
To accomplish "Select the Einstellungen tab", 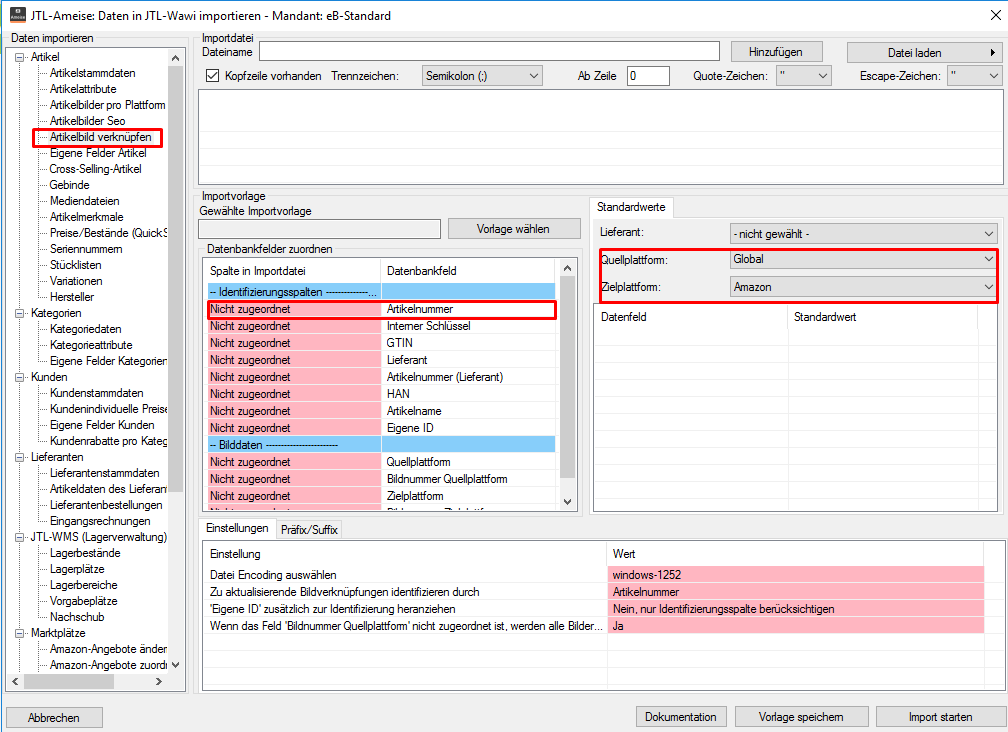I will [237, 528].
